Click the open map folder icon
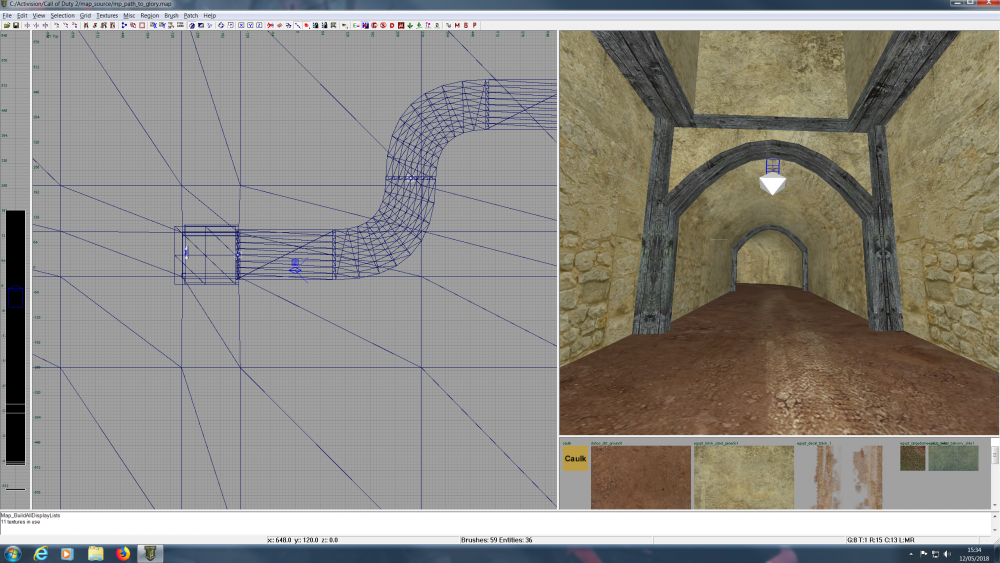Image resolution: width=1000 pixels, height=563 pixels. click(7, 25)
